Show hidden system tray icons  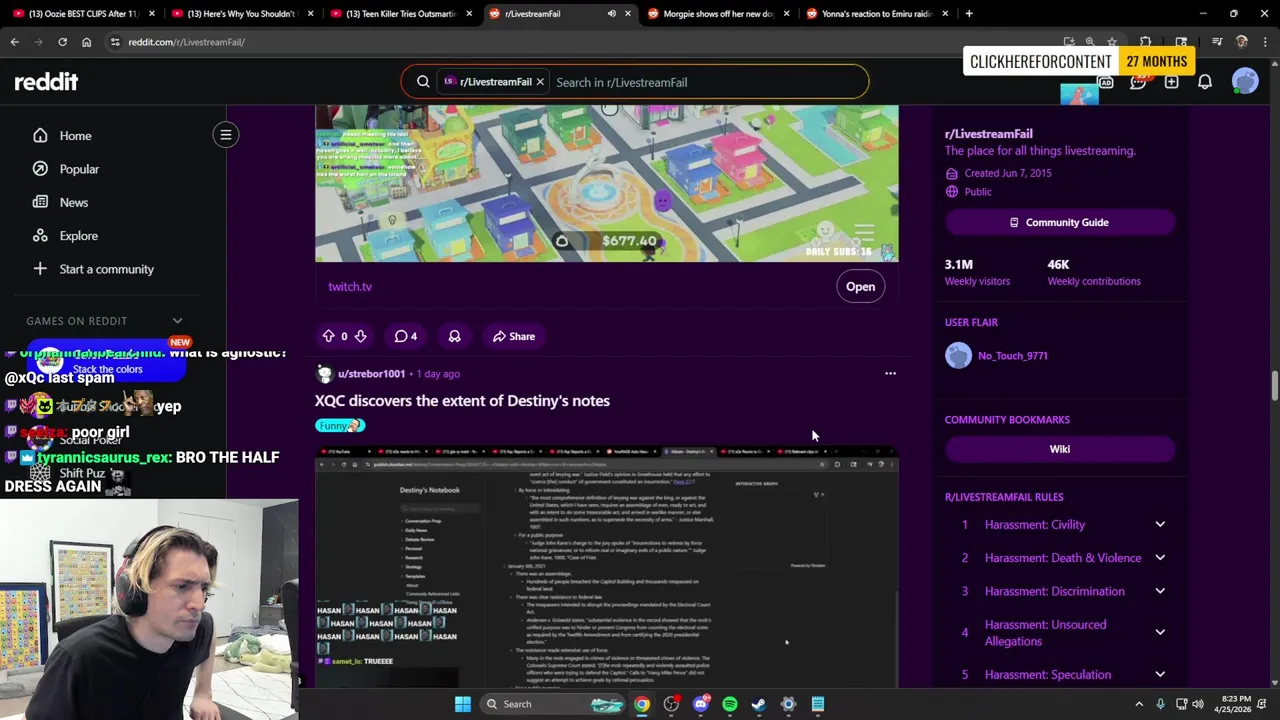coord(1139,704)
